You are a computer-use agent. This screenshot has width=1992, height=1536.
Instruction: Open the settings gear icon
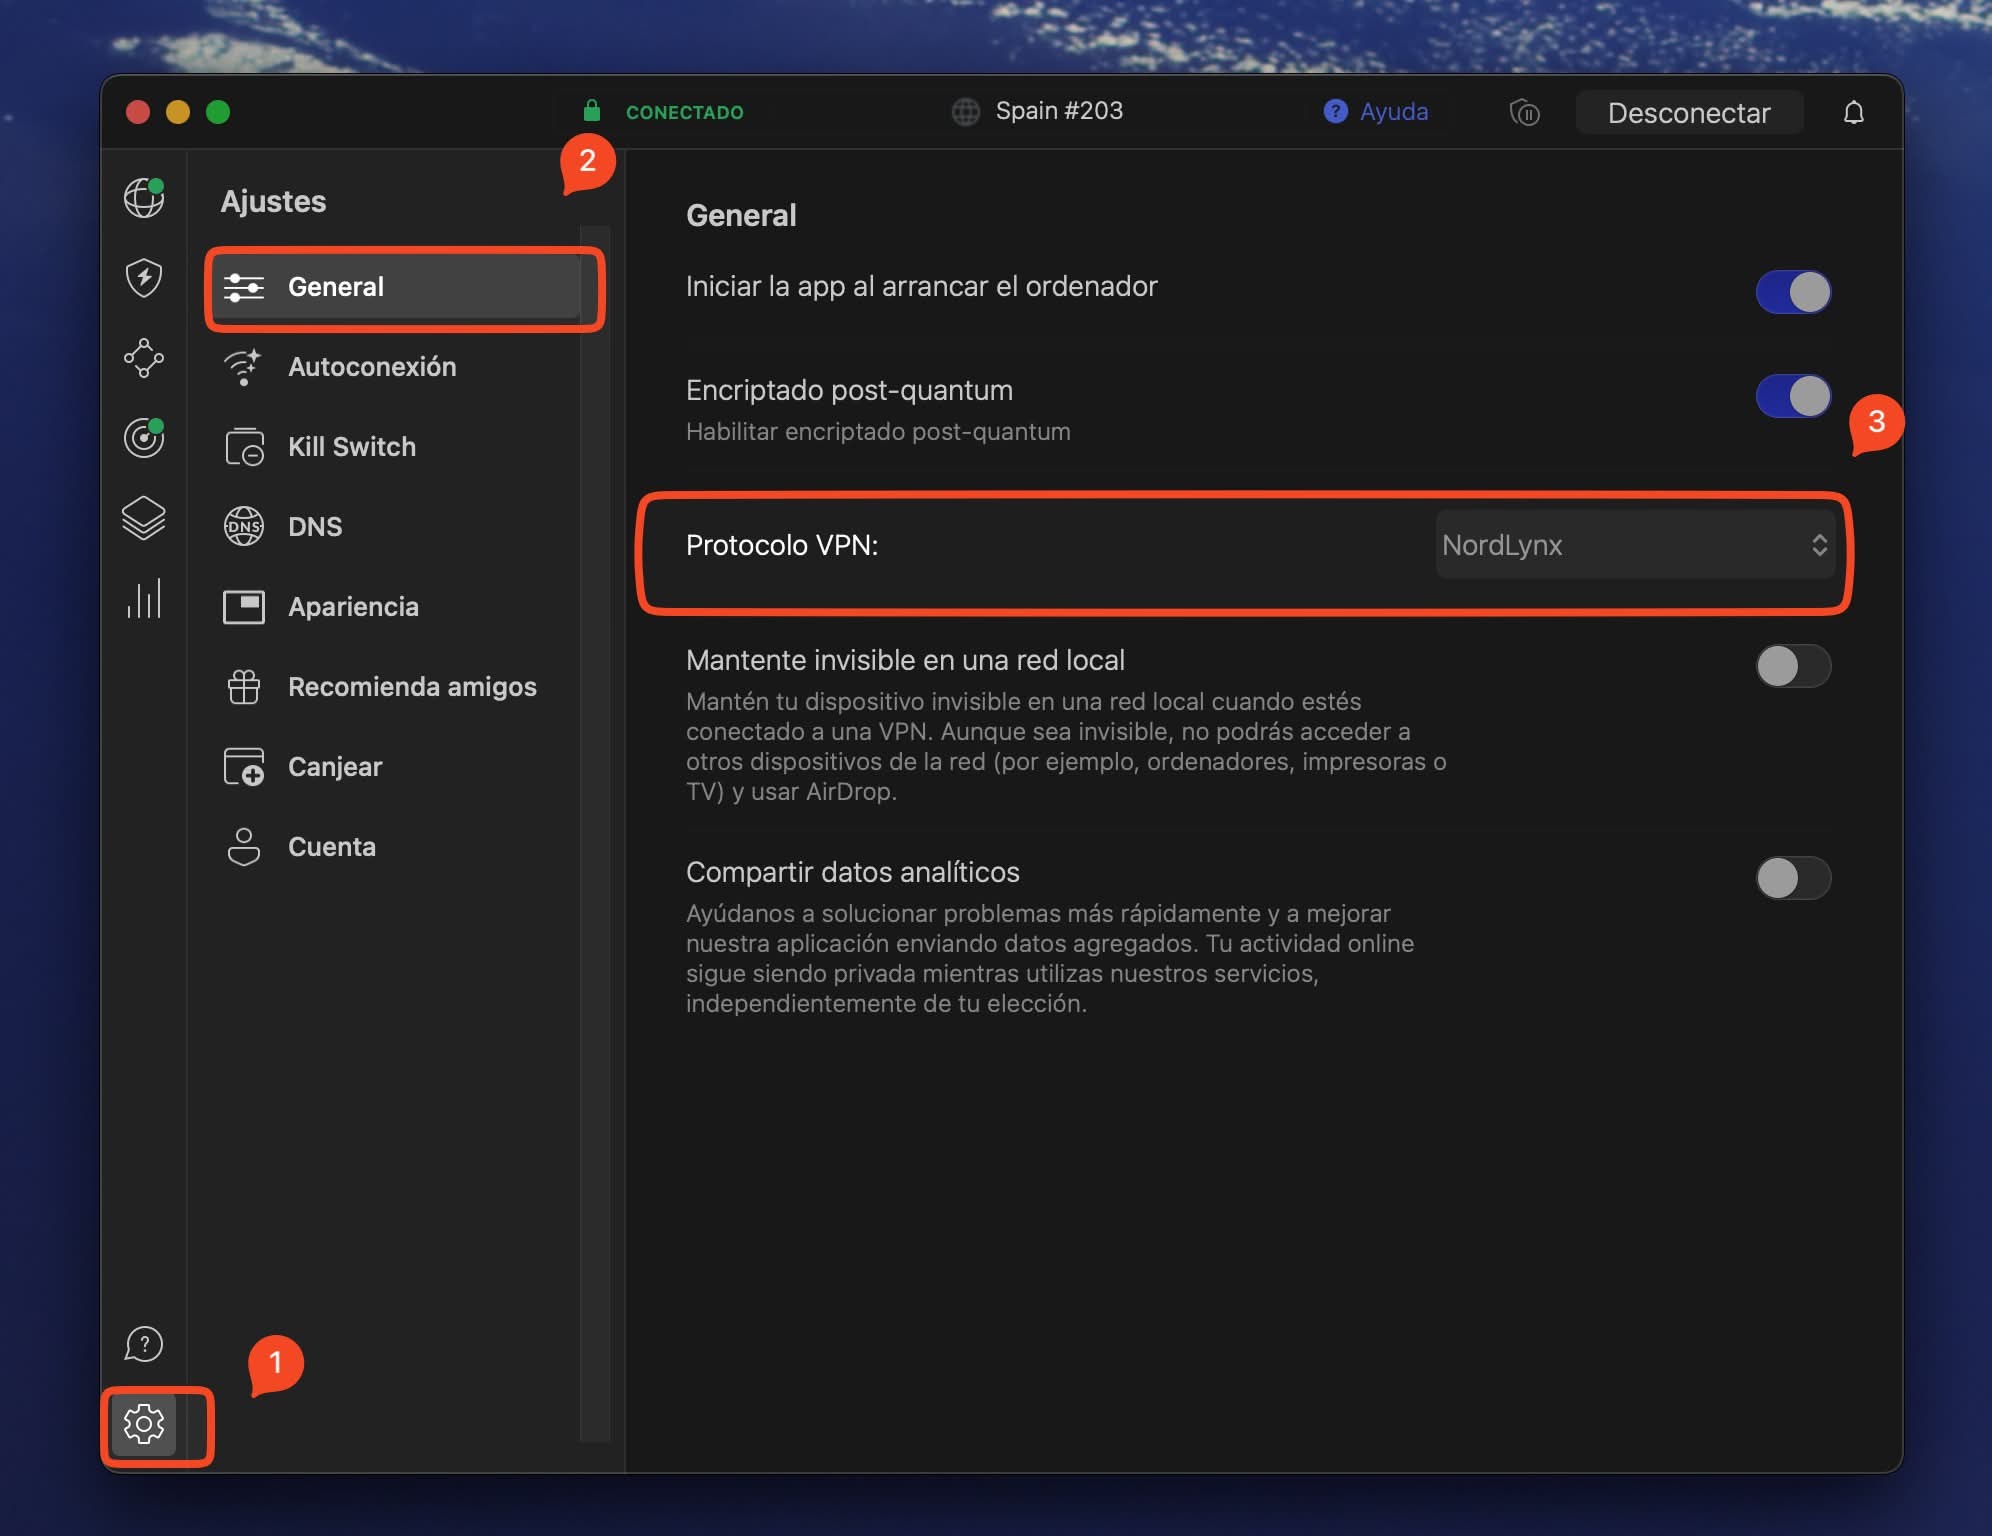click(144, 1423)
